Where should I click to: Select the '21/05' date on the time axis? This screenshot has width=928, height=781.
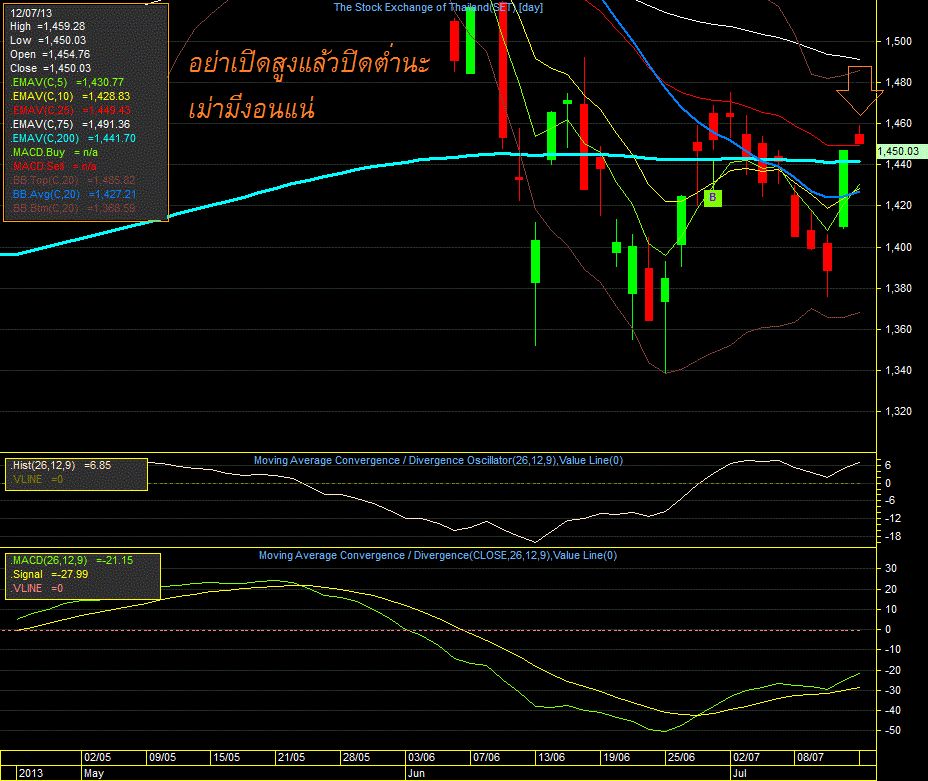point(291,757)
